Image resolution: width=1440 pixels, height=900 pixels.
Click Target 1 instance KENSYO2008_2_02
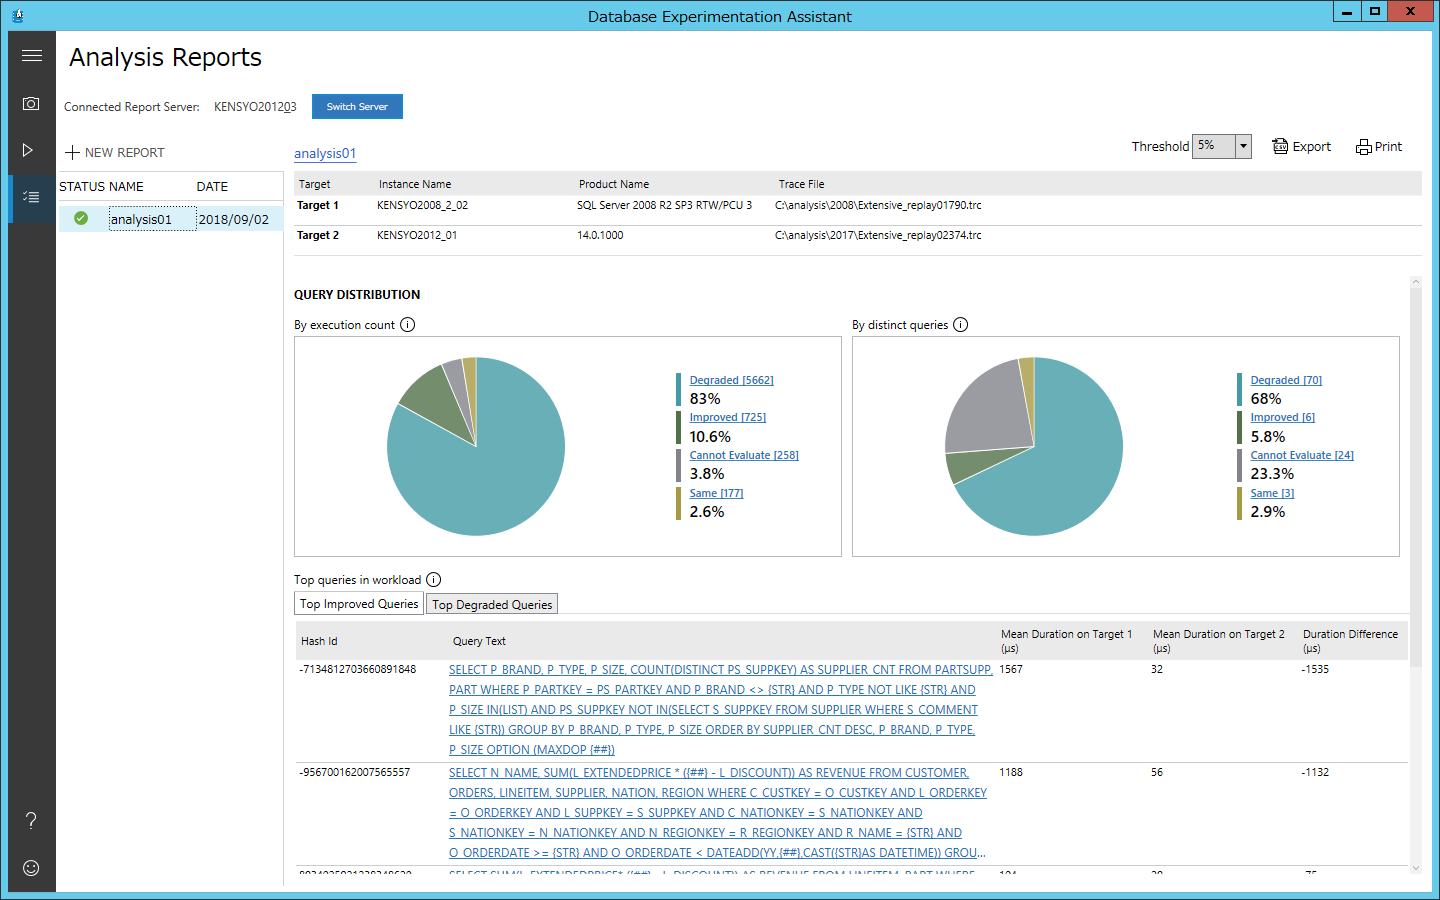(422, 205)
